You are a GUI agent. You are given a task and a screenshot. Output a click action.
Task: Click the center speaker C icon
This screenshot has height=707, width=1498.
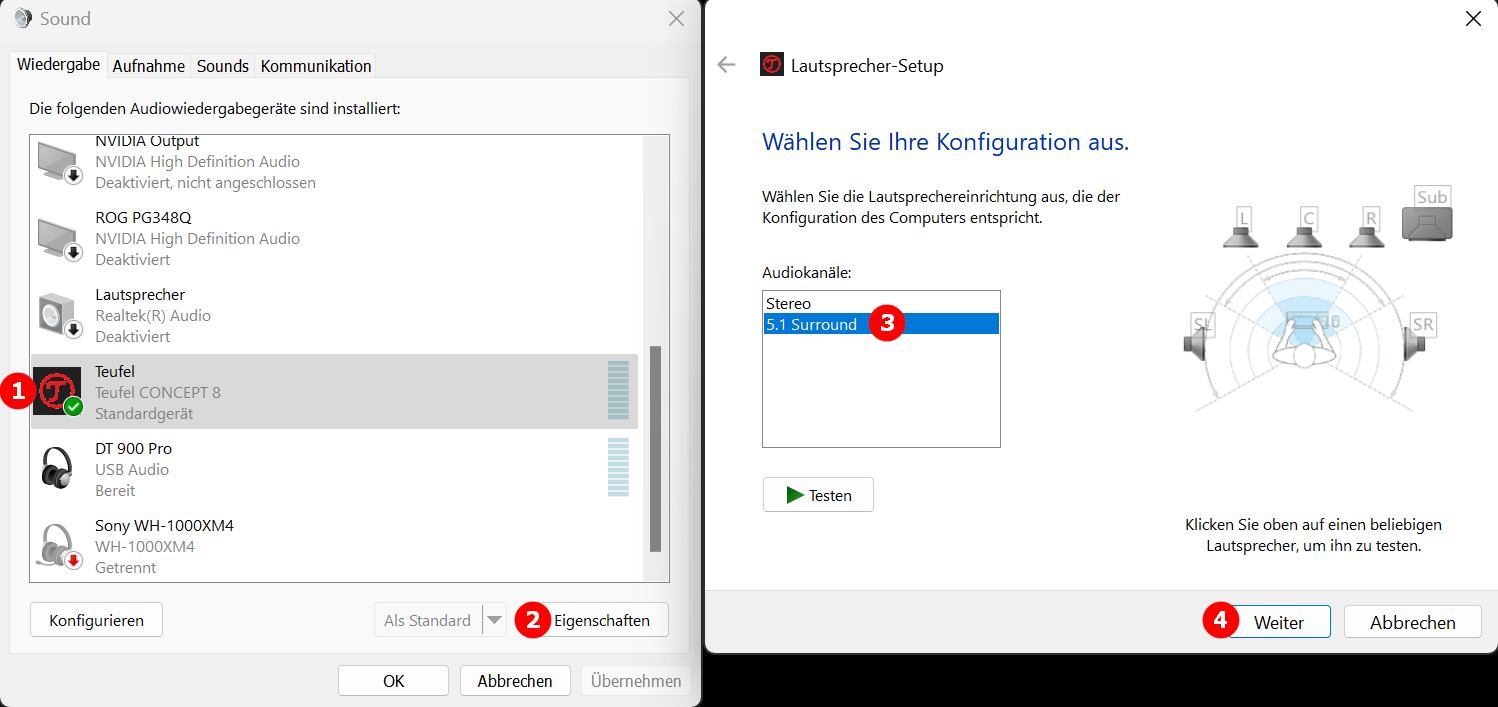(1305, 229)
